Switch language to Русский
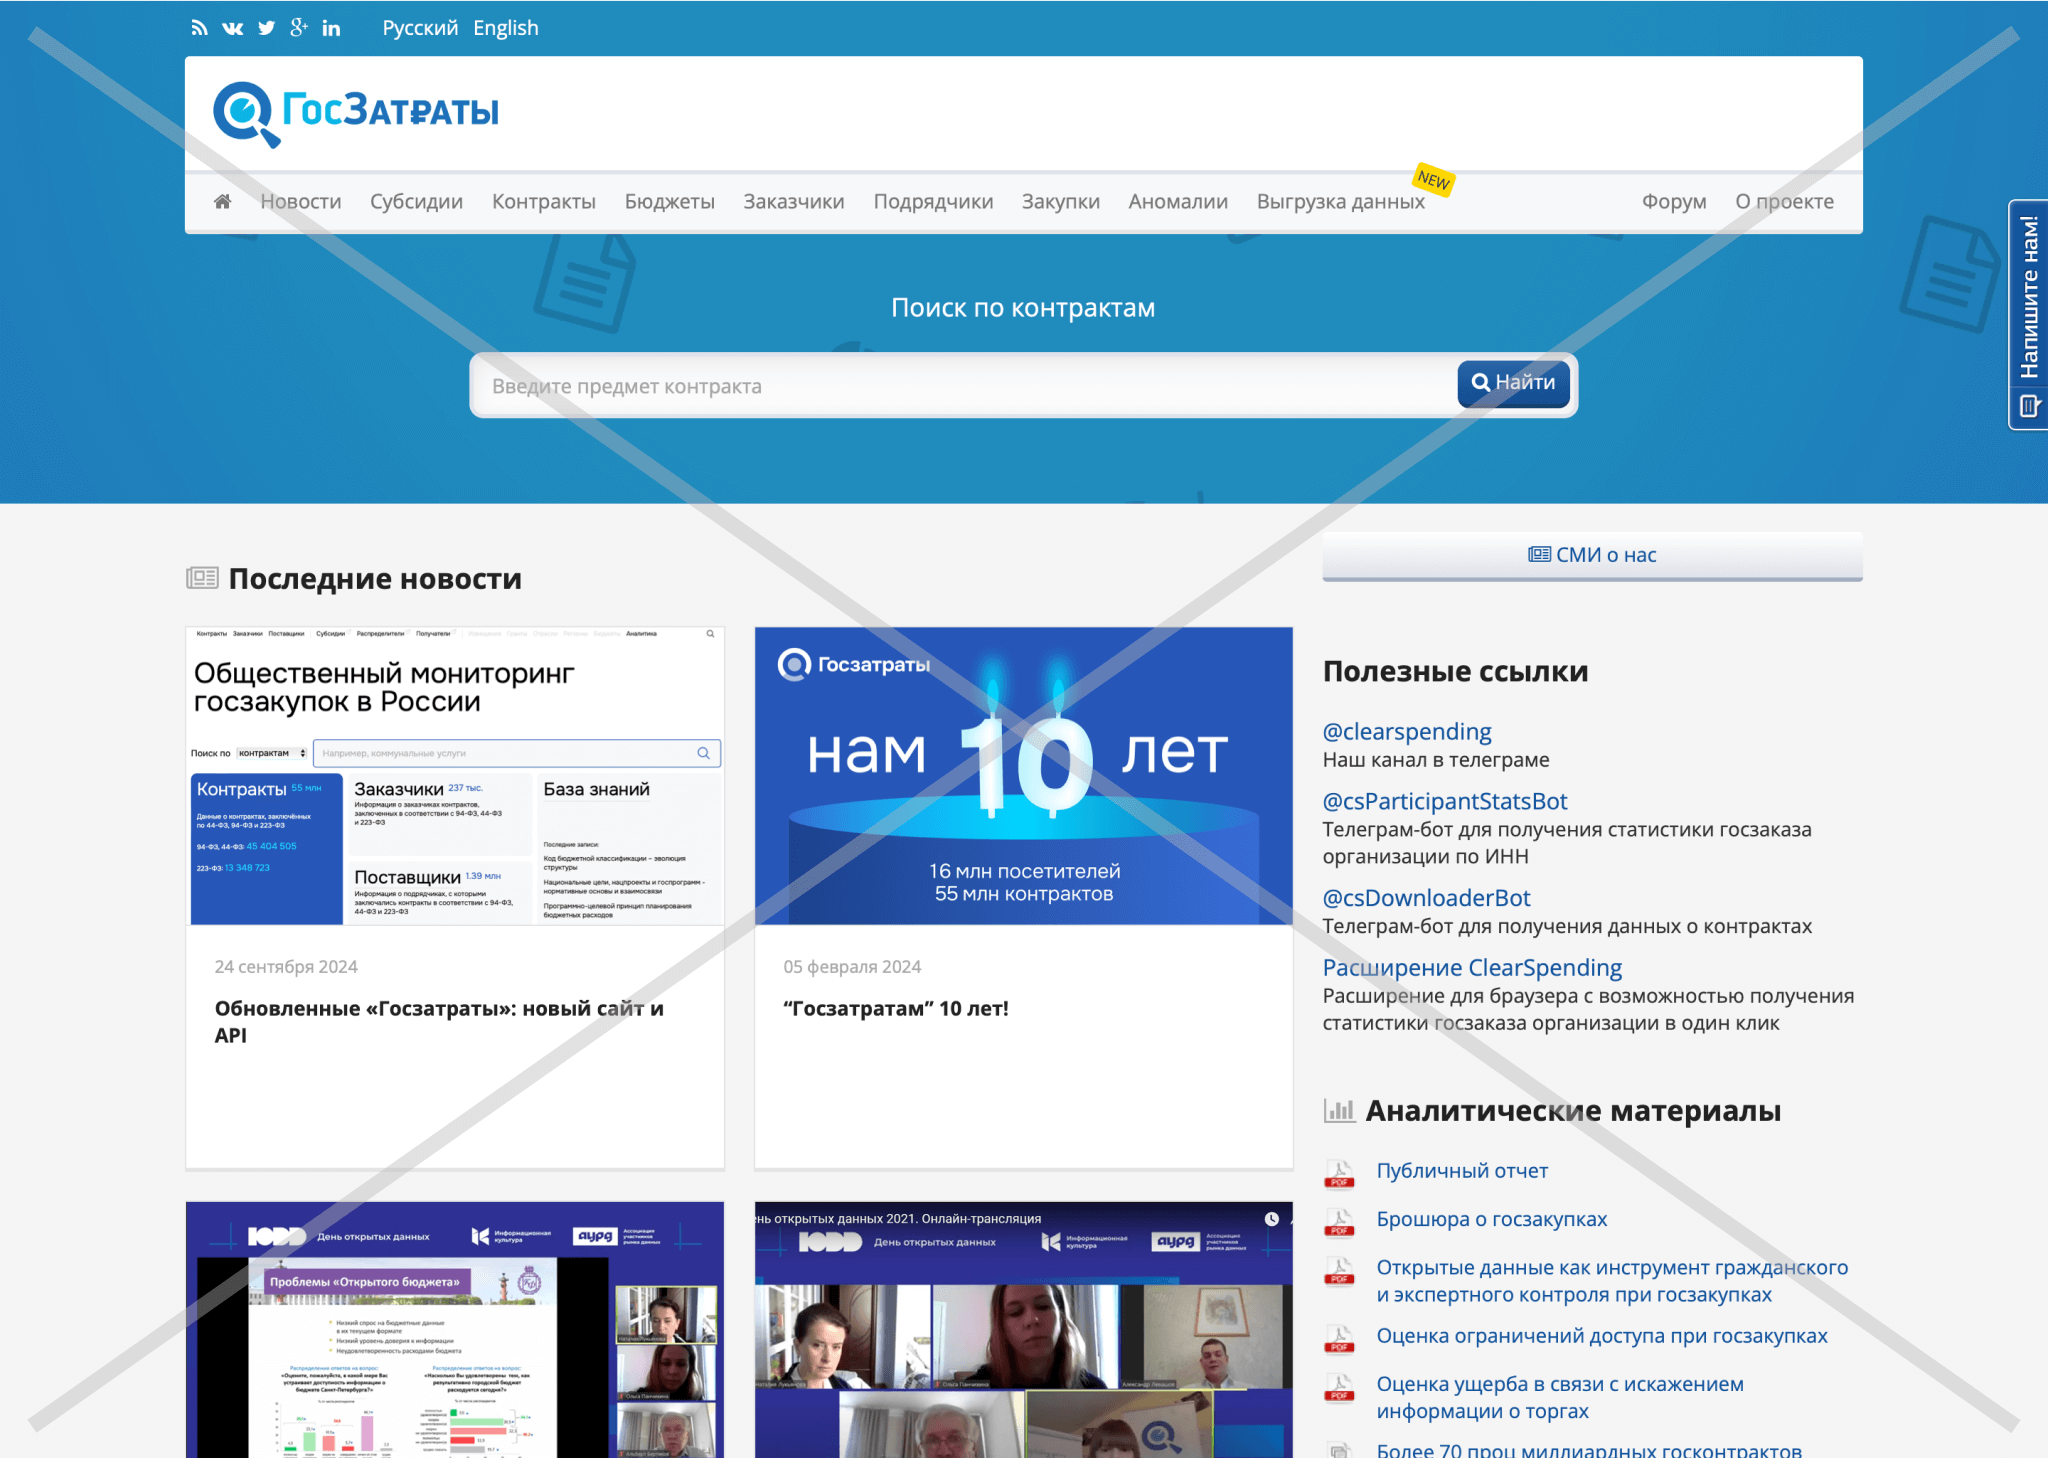The image size is (2048, 1458). click(x=420, y=28)
